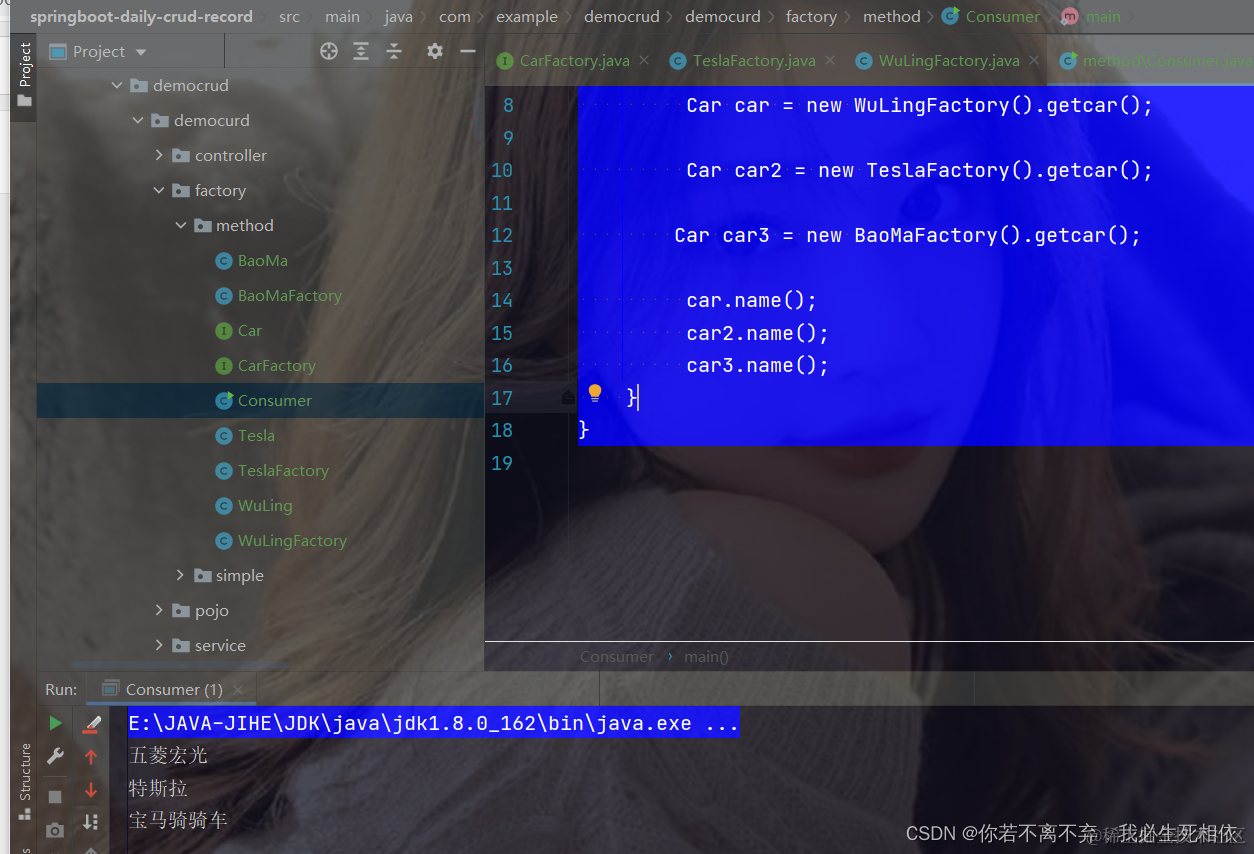This screenshot has width=1254, height=854.
Task: Click springboot-daily-crud-record breadcrumb
Action: coord(141,16)
